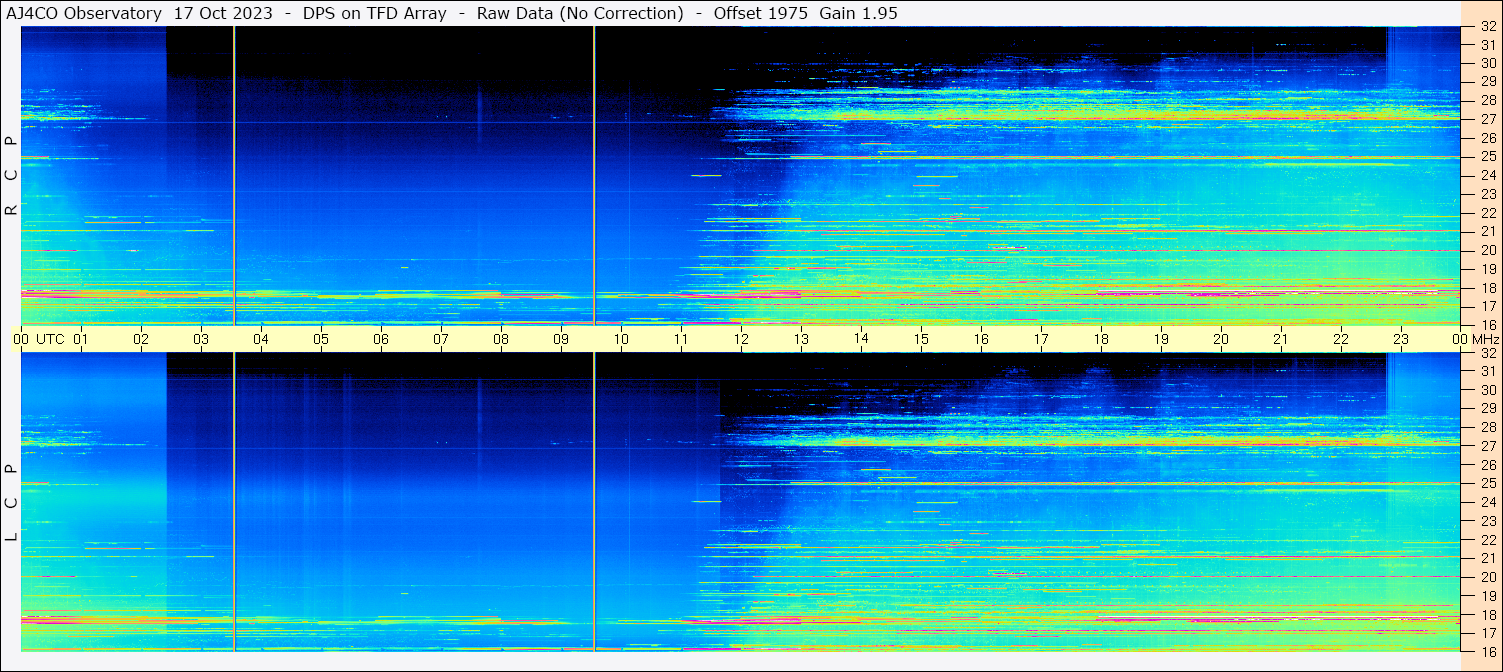
Task: Click the vertical LCP panel label
Action: tap(11, 503)
